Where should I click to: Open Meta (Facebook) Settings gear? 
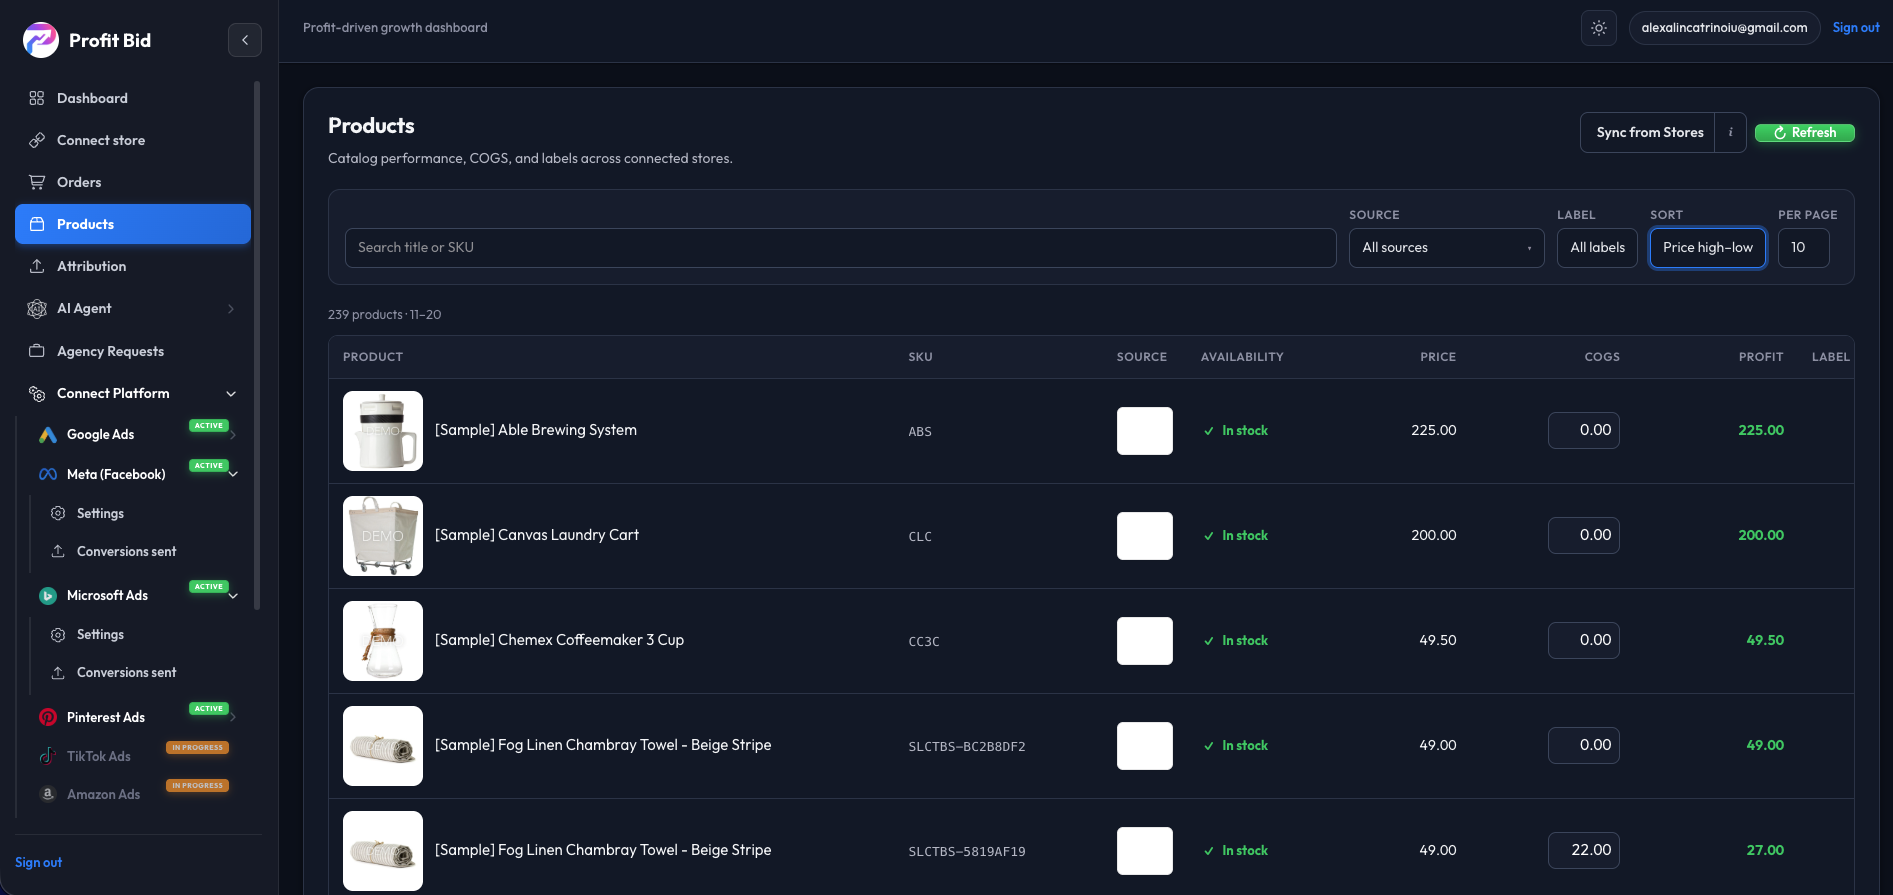pyautogui.click(x=58, y=513)
